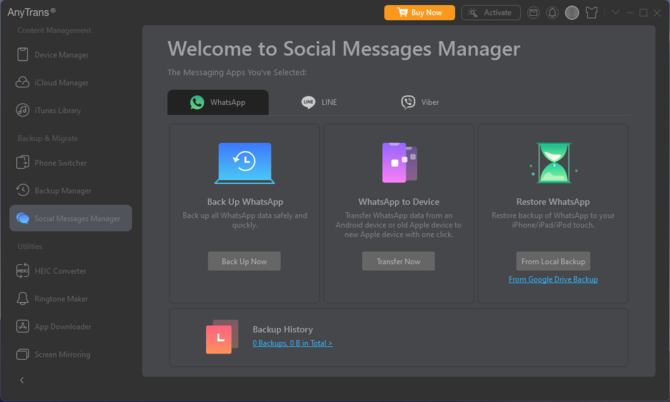Screen dimensions: 670x402
Task: Select iCloud Manager in the sidebar
Action: coord(71,82)
